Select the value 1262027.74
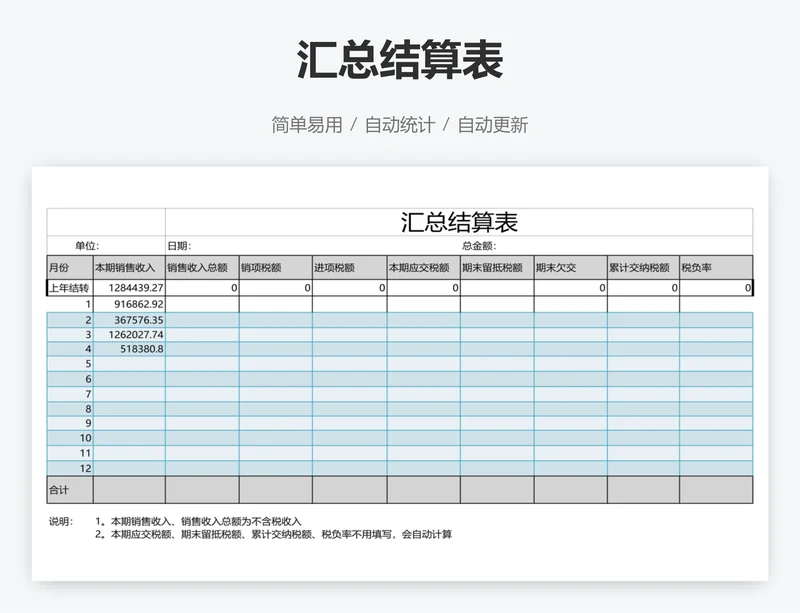 coord(136,334)
